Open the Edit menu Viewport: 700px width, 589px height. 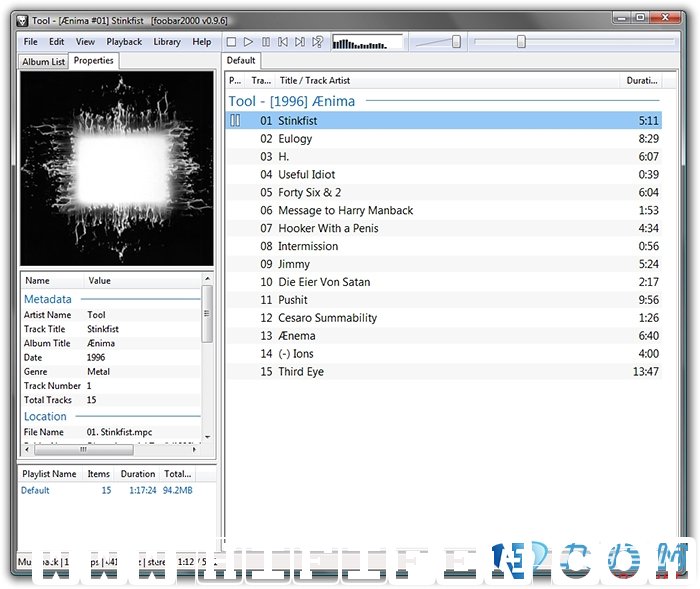(x=56, y=42)
